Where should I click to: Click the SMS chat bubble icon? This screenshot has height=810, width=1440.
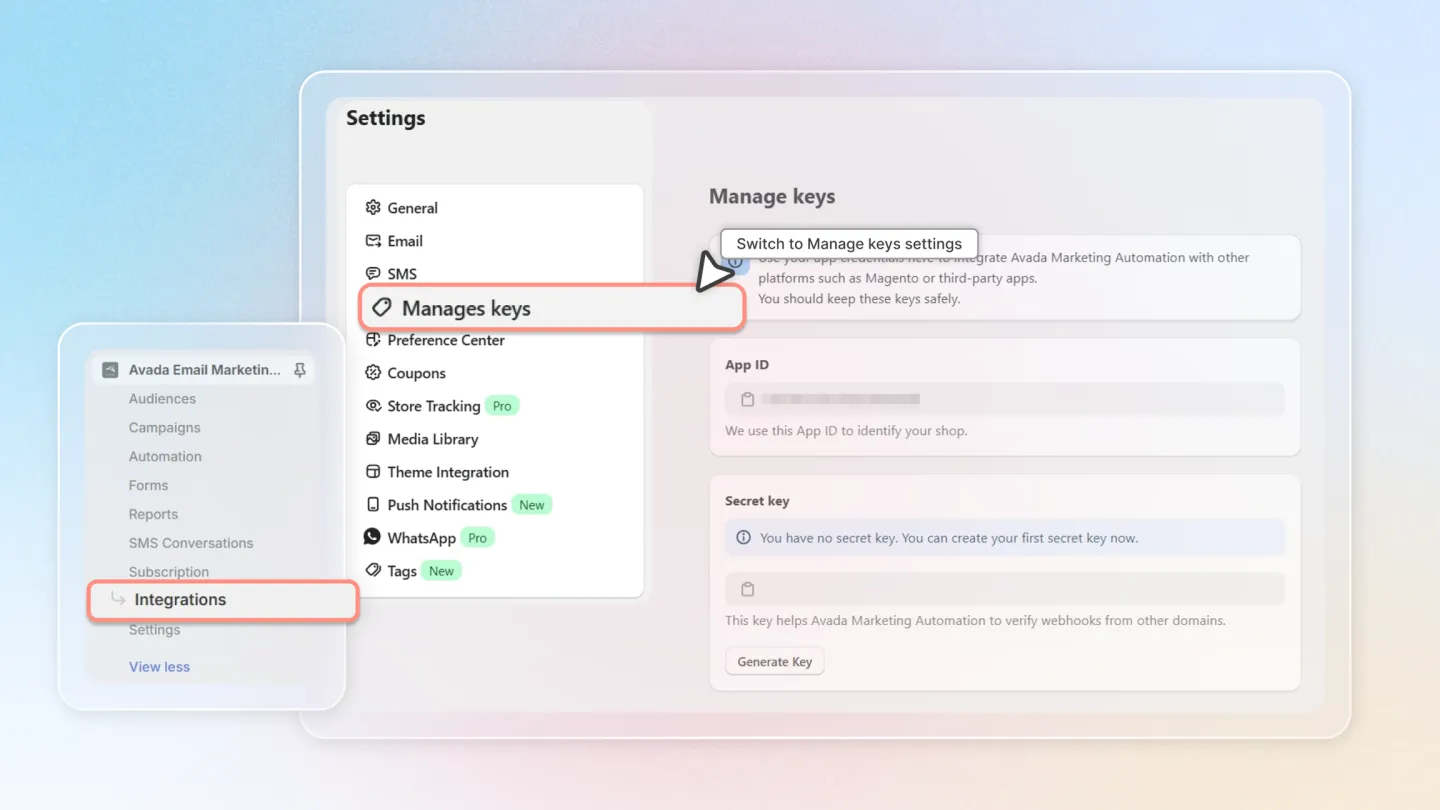373,274
